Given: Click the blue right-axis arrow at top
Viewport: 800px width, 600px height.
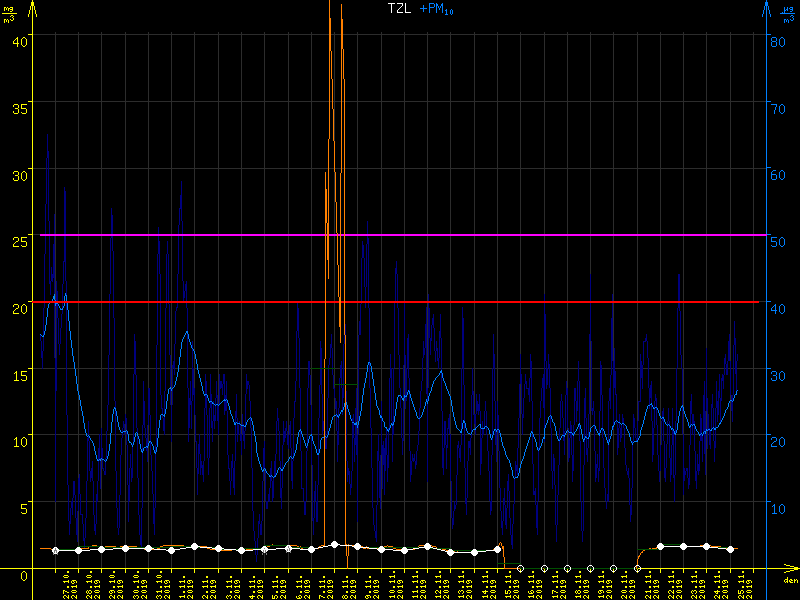Looking at the screenshot, I should point(767,10).
